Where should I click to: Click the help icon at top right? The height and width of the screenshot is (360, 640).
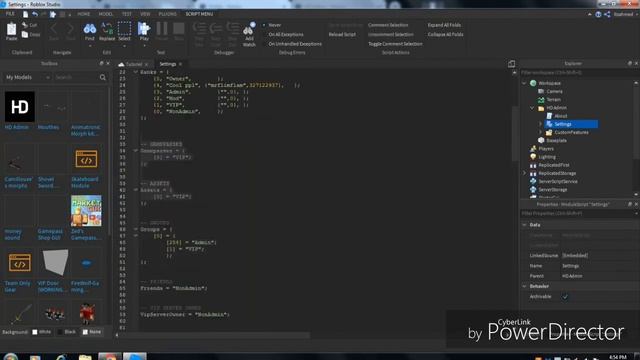coord(598,14)
